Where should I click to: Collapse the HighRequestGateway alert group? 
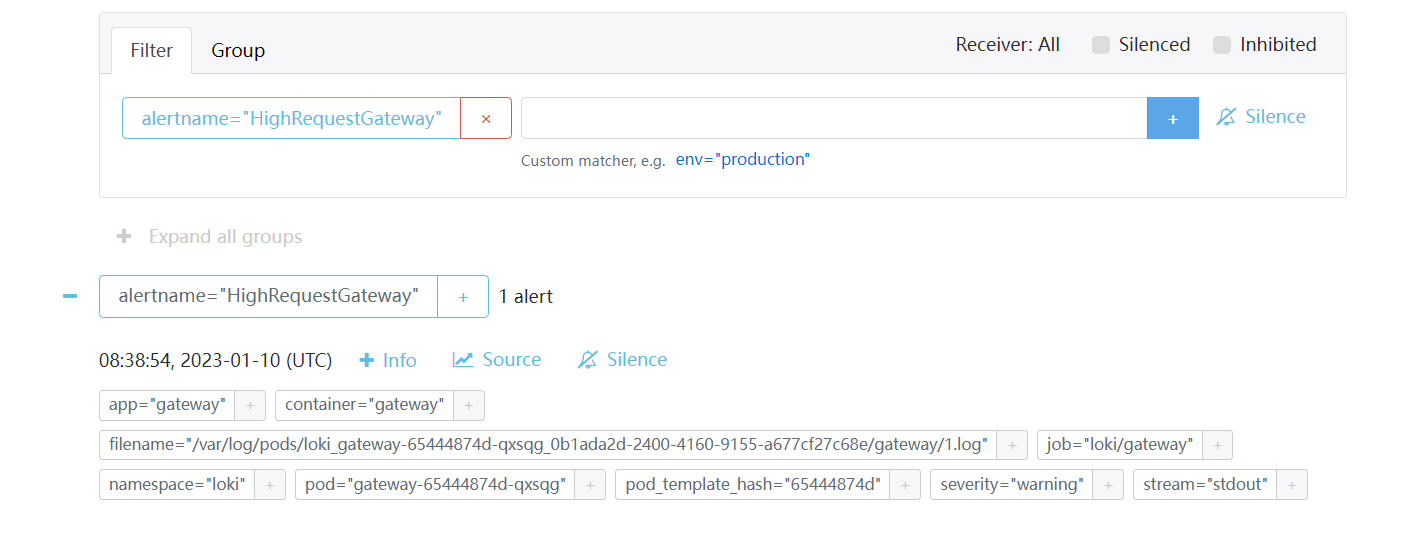[x=70, y=296]
